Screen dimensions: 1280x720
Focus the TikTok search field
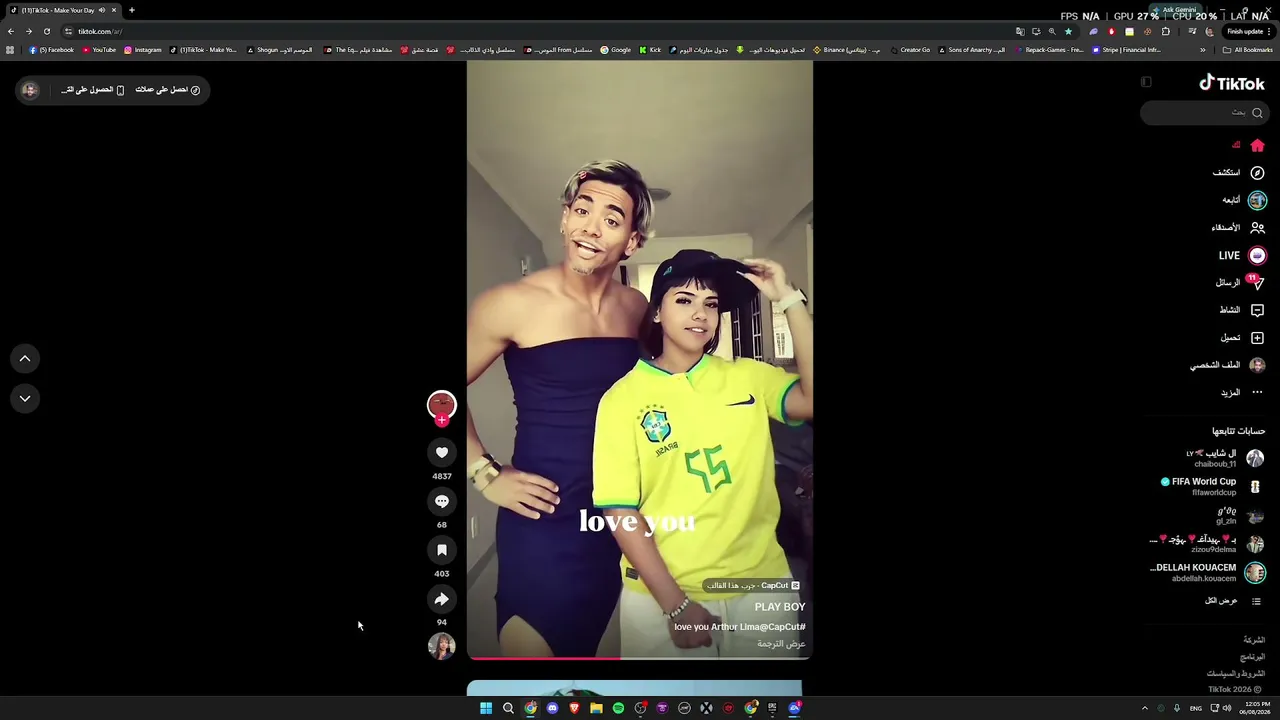point(1204,113)
